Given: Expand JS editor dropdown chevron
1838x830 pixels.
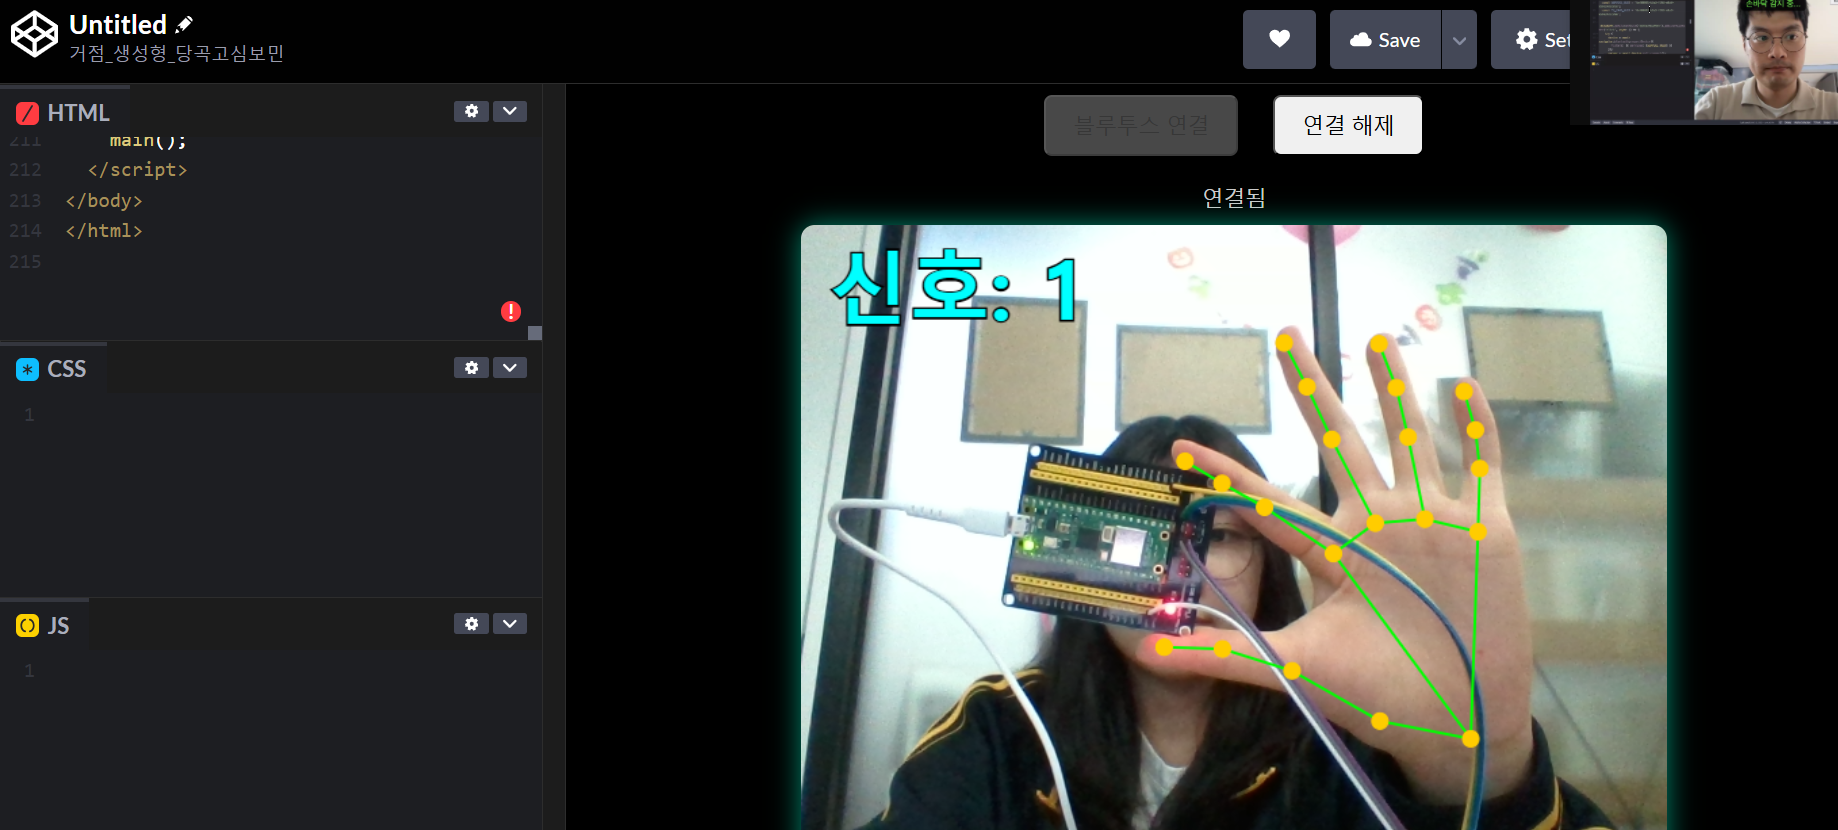Looking at the screenshot, I should click(510, 624).
